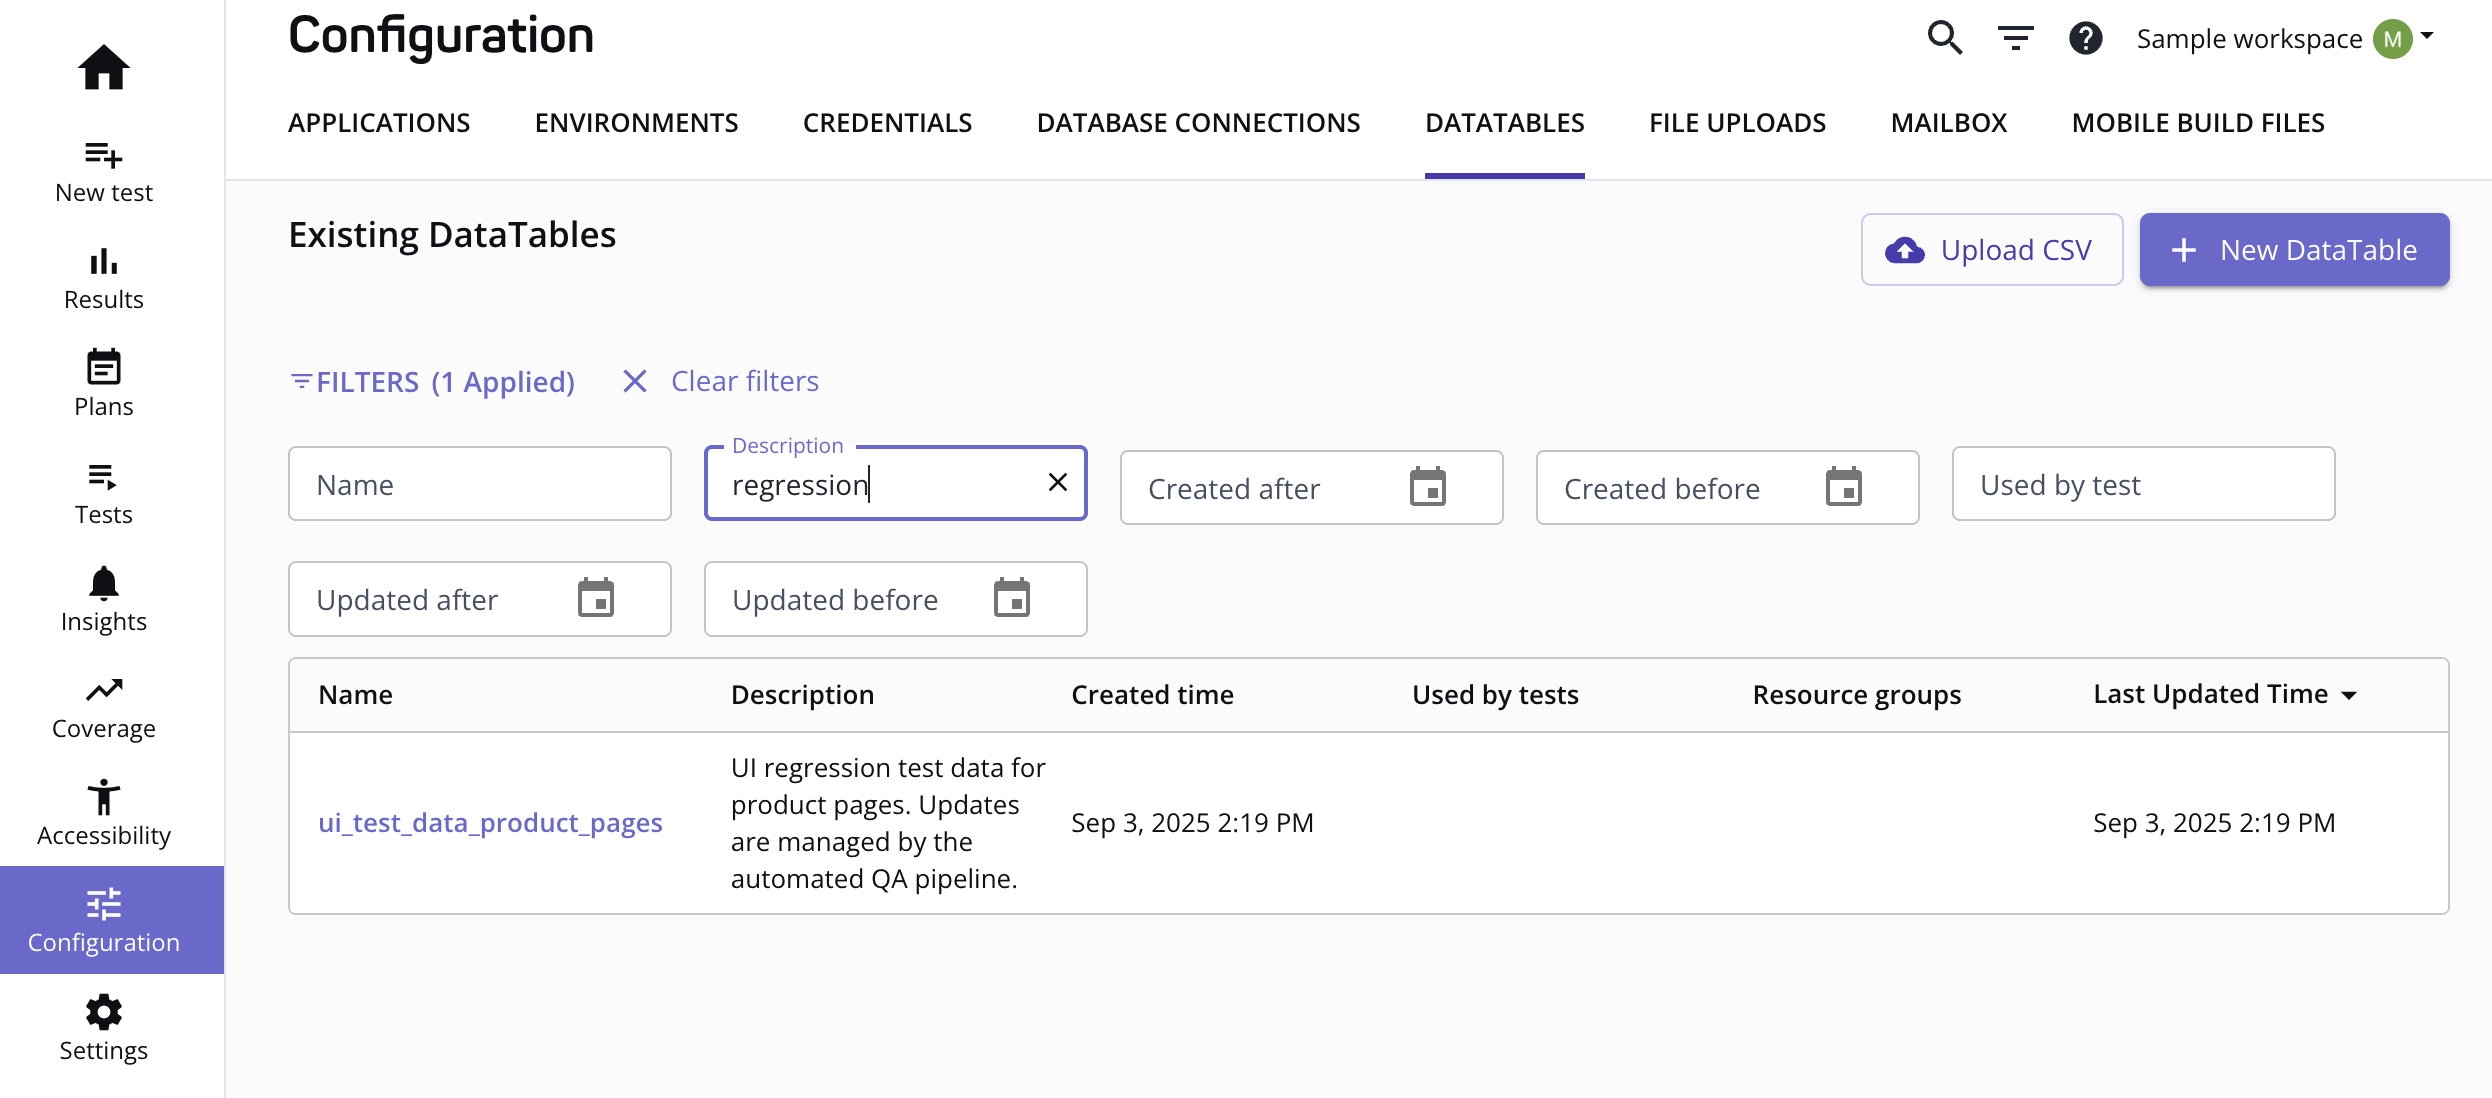Select the New test icon
2492x1098 pixels.
coord(103,157)
